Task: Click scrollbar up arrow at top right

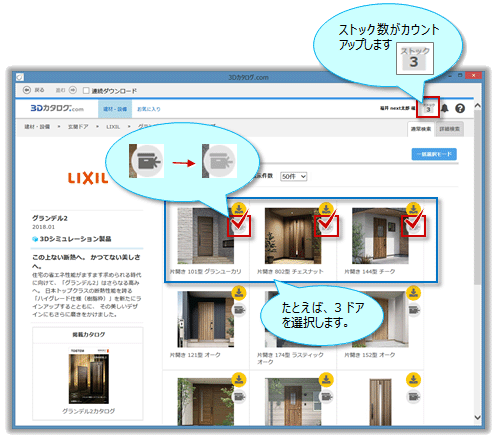Action: (477, 106)
